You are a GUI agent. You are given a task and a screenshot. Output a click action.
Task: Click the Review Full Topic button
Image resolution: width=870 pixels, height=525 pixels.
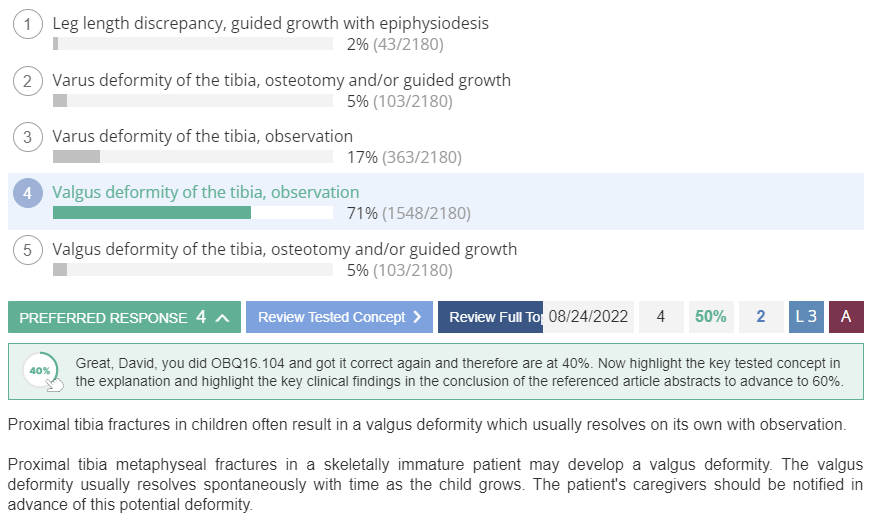490,317
